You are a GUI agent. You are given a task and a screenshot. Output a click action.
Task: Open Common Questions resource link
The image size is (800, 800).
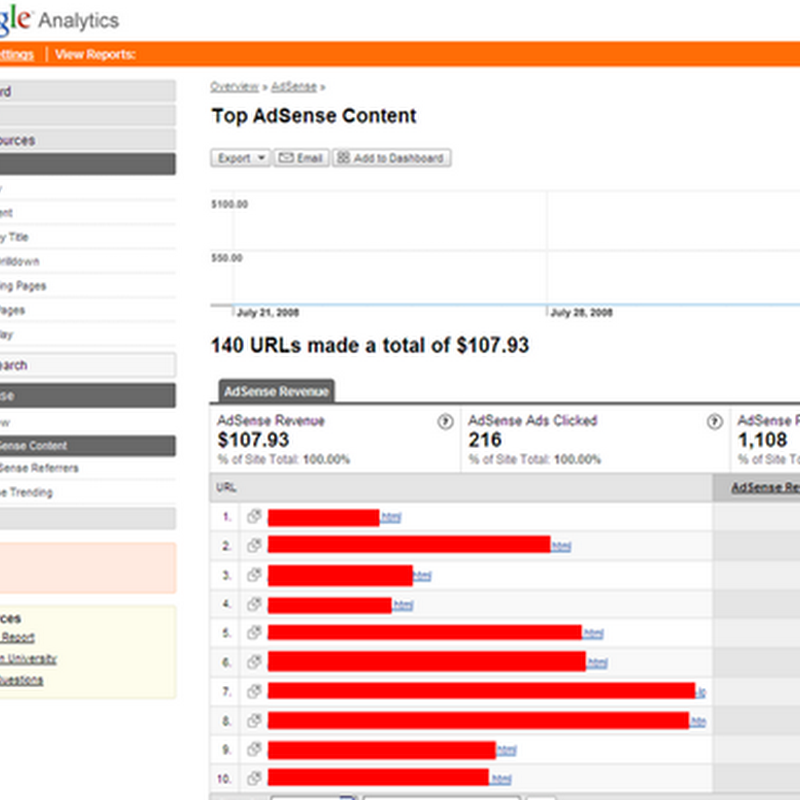(21, 680)
